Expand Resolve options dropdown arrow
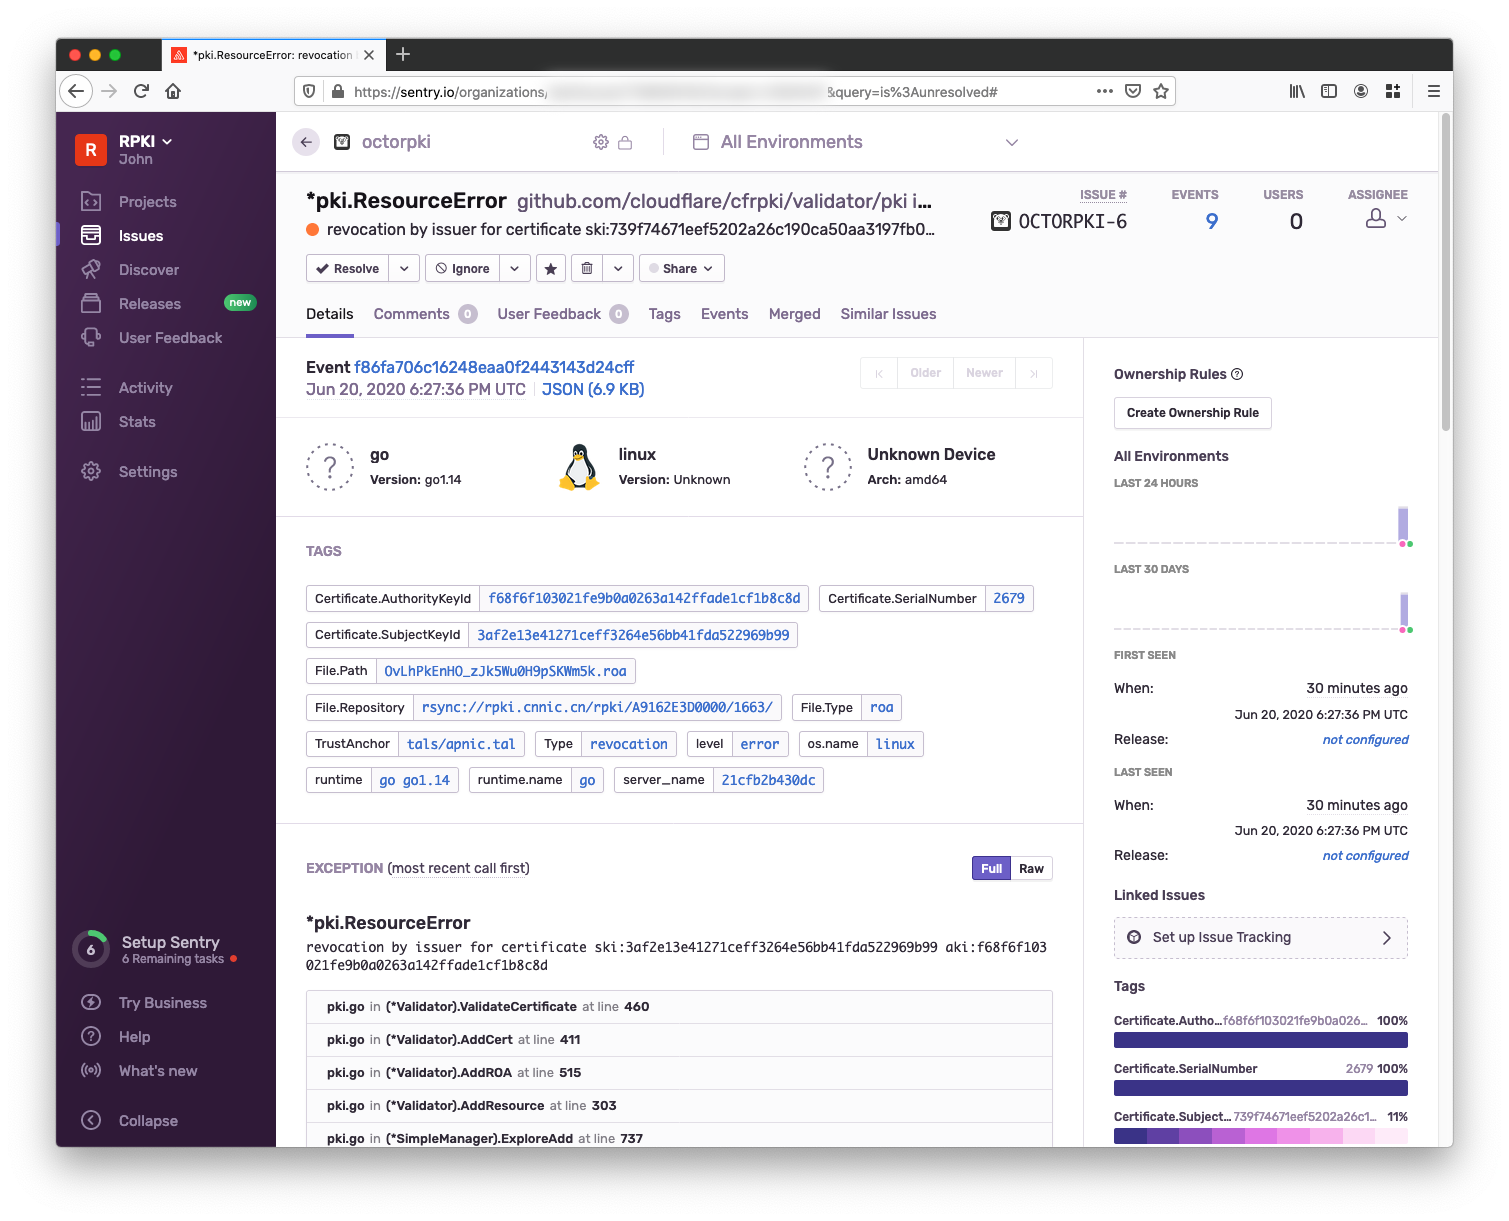 [404, 268]
